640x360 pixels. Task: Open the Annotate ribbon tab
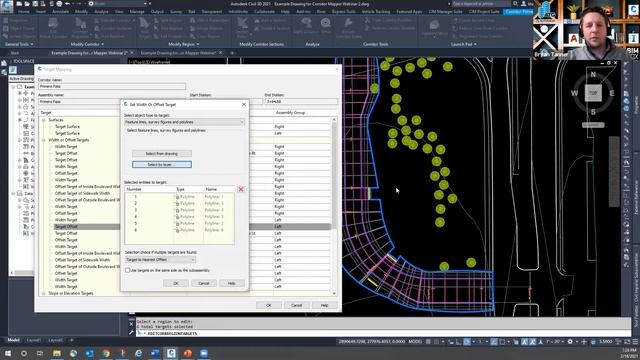click(x=60, y=11)
